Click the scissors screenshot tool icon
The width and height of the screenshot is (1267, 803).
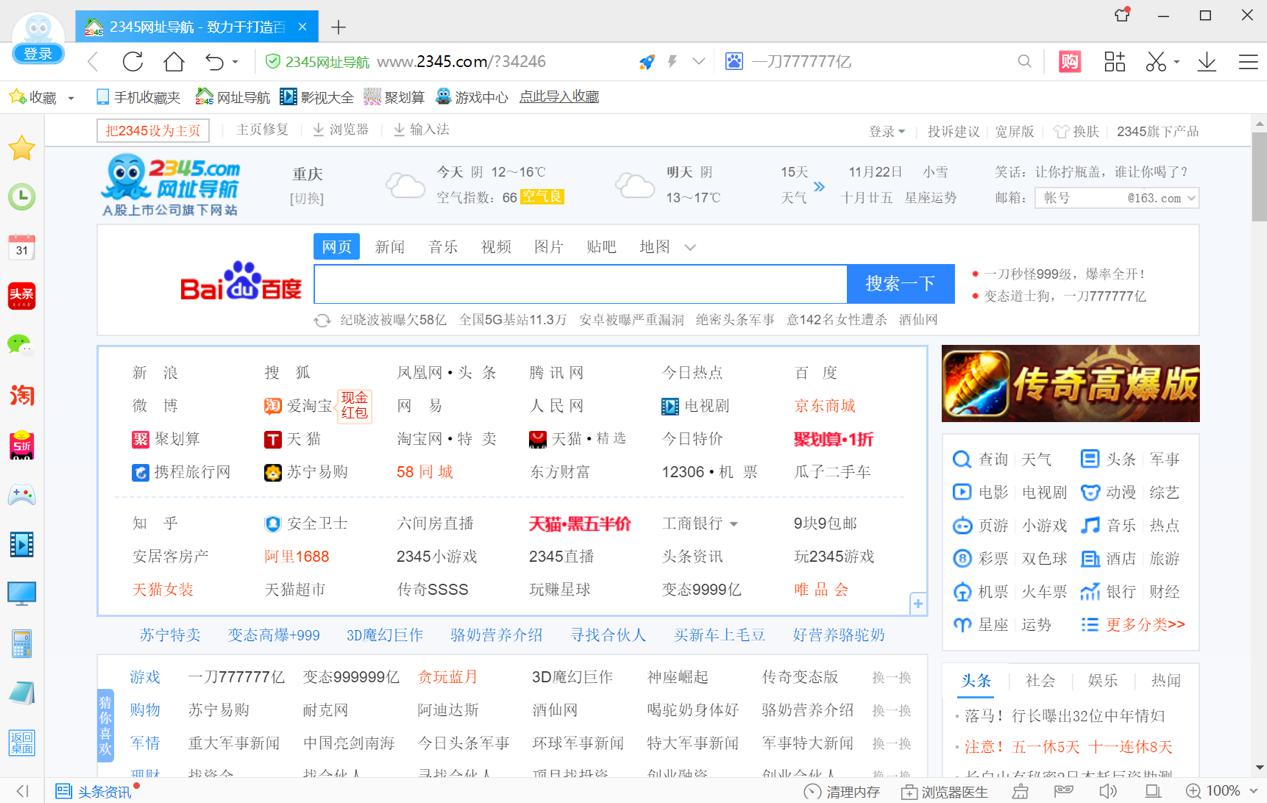1156,62
